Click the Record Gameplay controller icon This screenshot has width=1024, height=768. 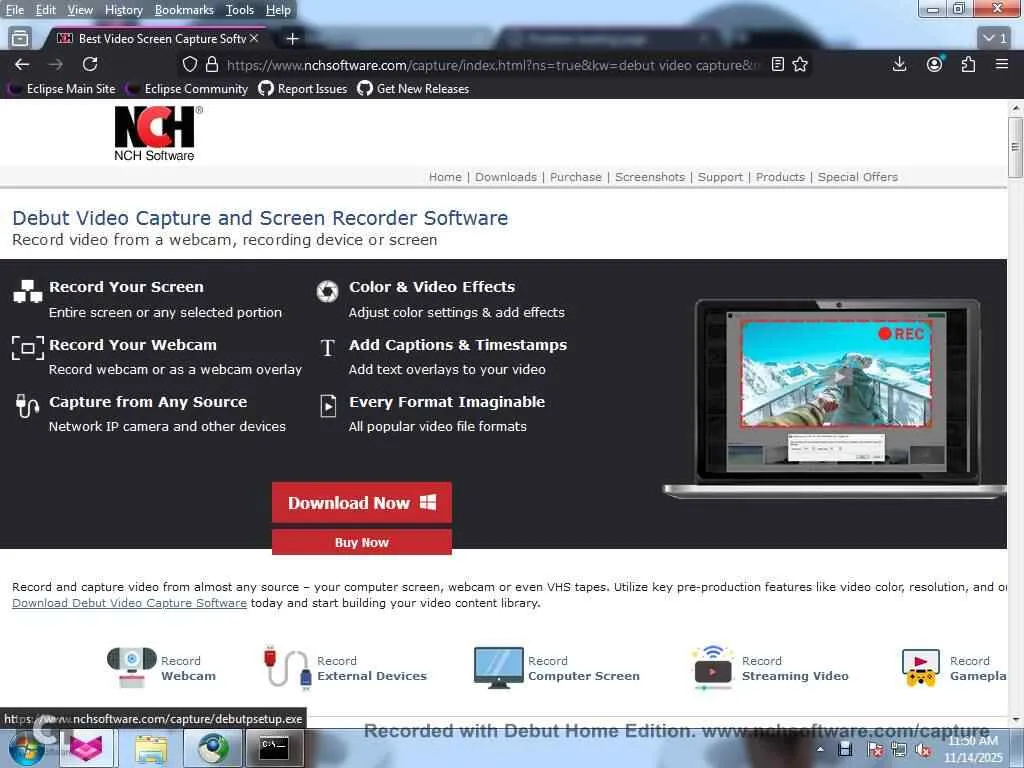coord(920,667)
